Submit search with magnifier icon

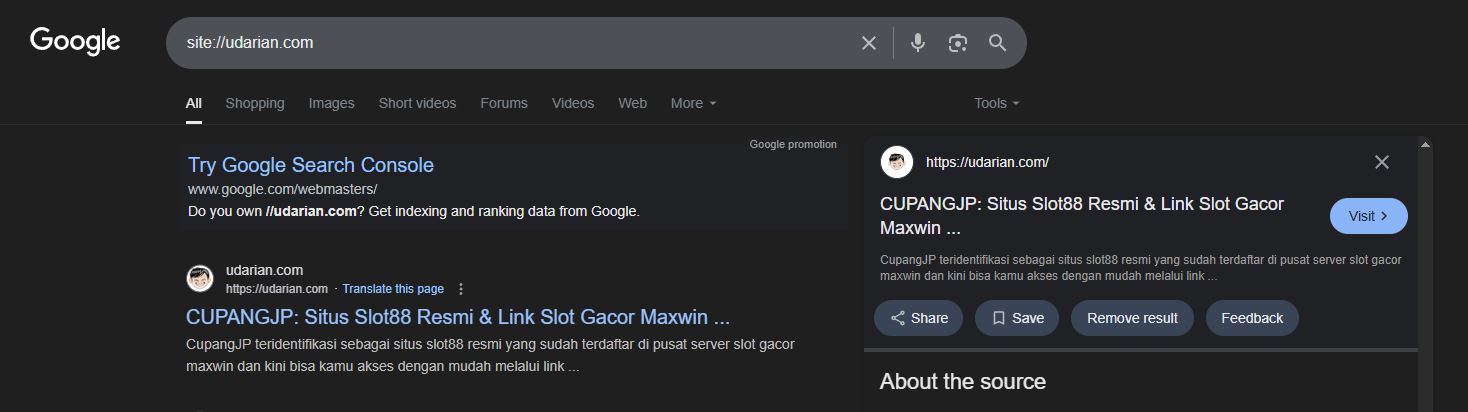tap(997, 43)
